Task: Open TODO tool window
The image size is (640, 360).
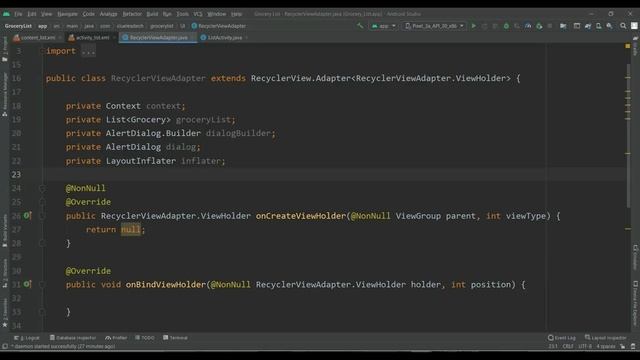Action: 145,338
